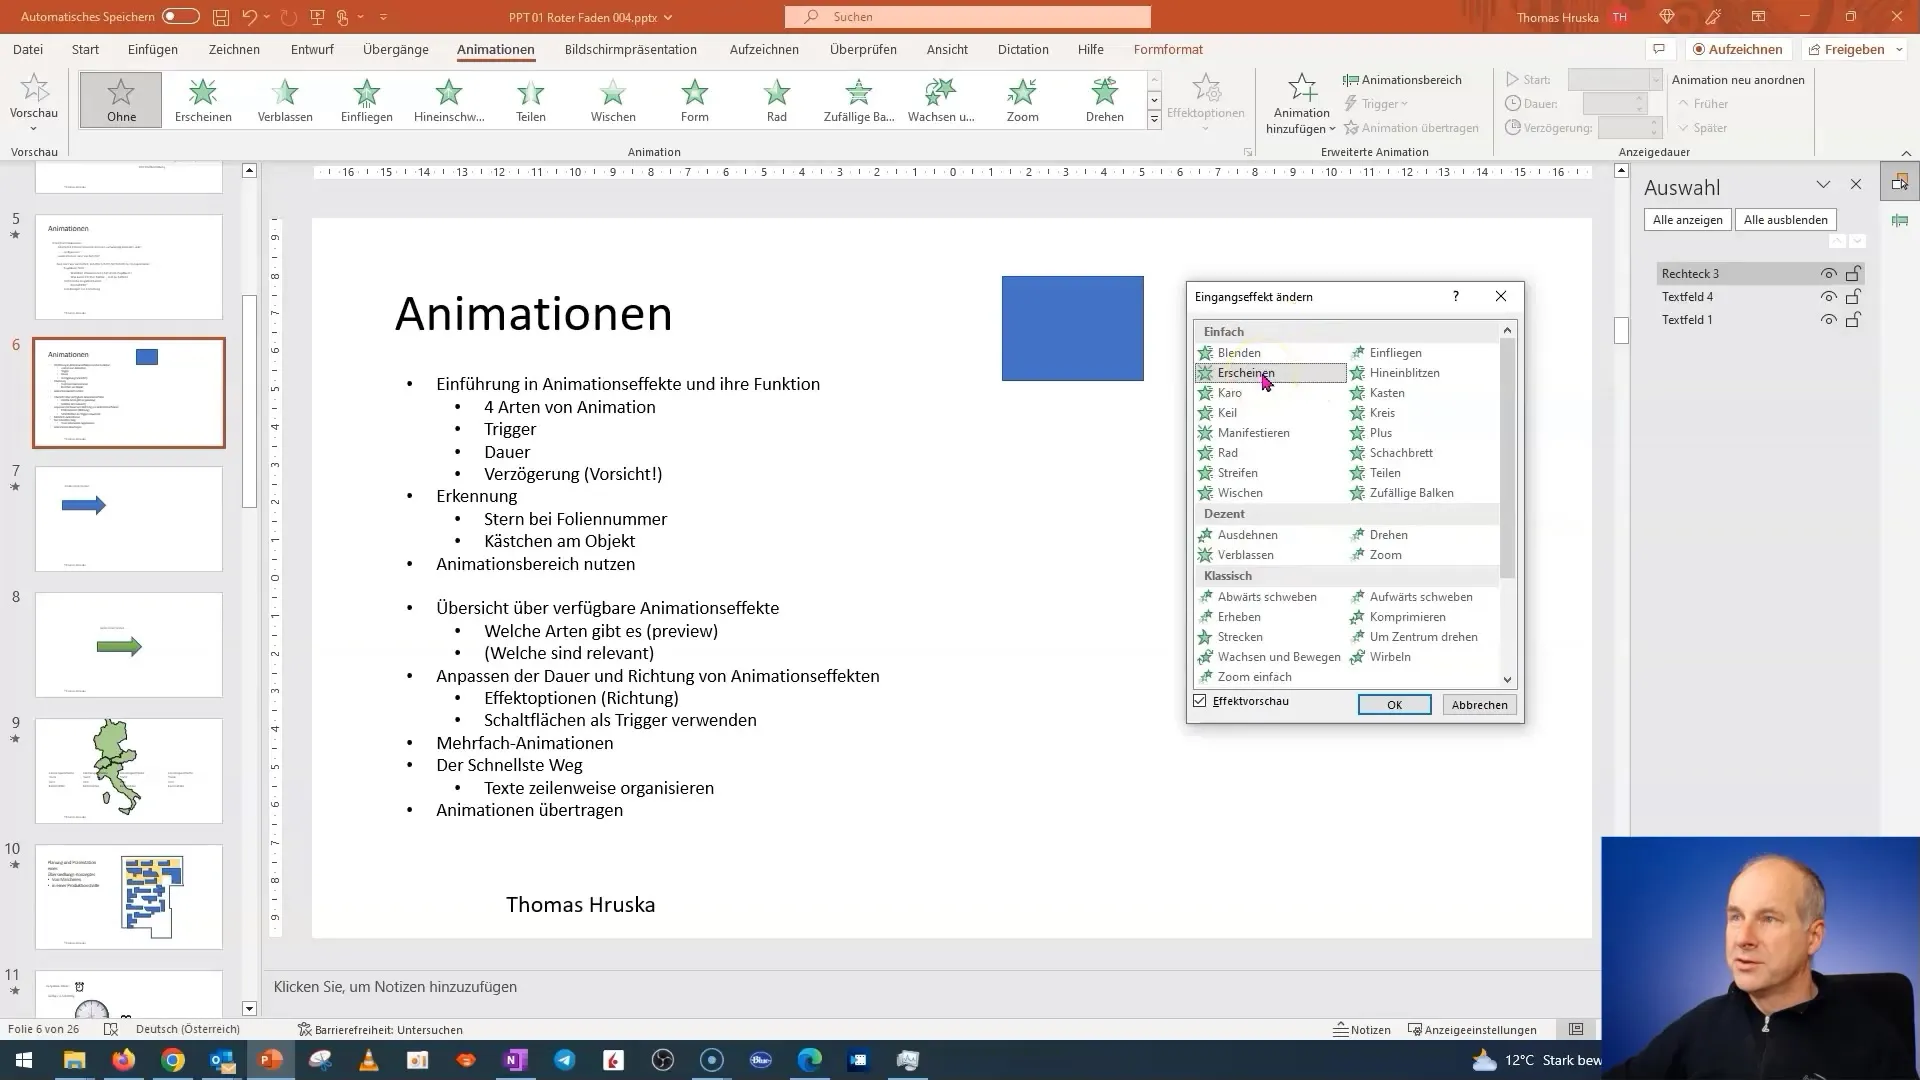Click the undo icon in title bar
The height and width of the screenshot is (1080, 1920).
tap(250, 17)
